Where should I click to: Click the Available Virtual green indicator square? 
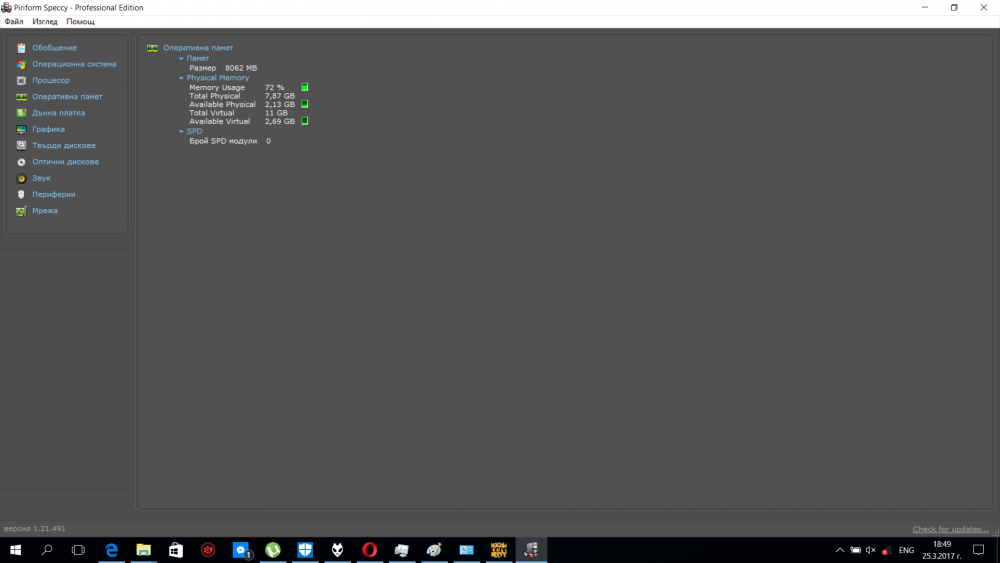pos(305,121)
